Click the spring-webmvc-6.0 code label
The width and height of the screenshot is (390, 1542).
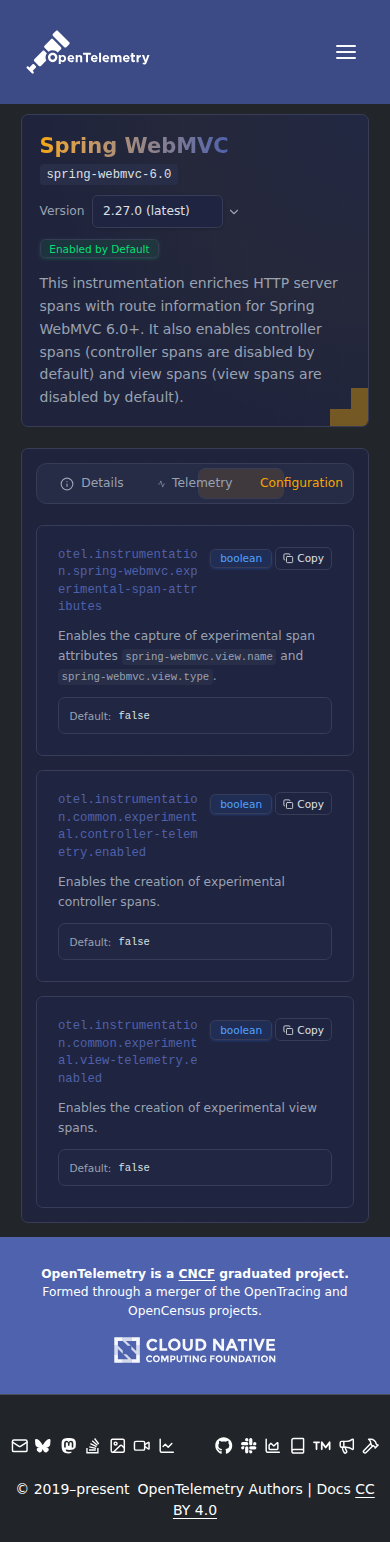(110, 174)
